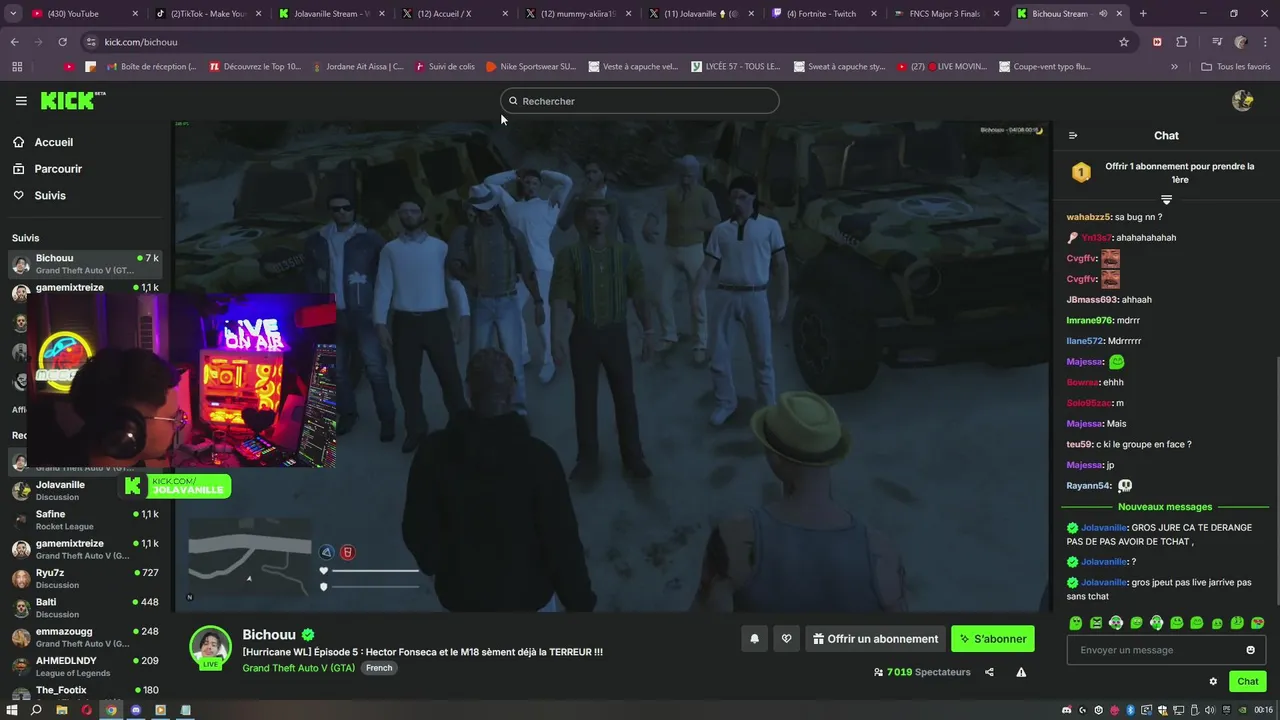Open a new browser tab
Viewport: 1280px width, 720px height.
pos(1143,14)
